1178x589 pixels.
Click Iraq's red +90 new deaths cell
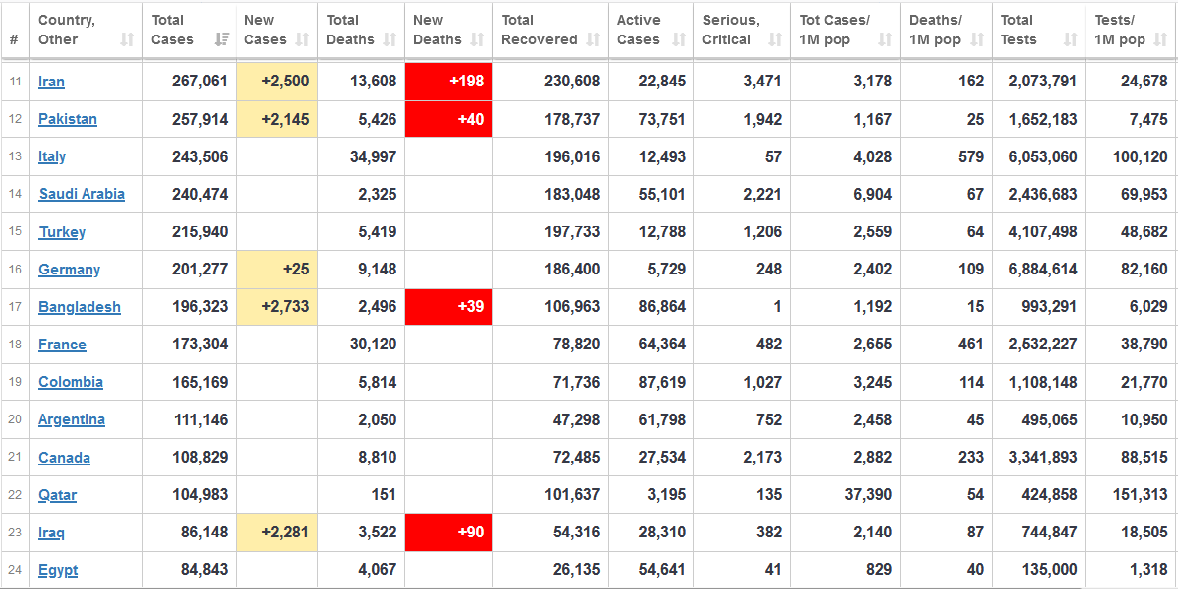click(448, 532)
